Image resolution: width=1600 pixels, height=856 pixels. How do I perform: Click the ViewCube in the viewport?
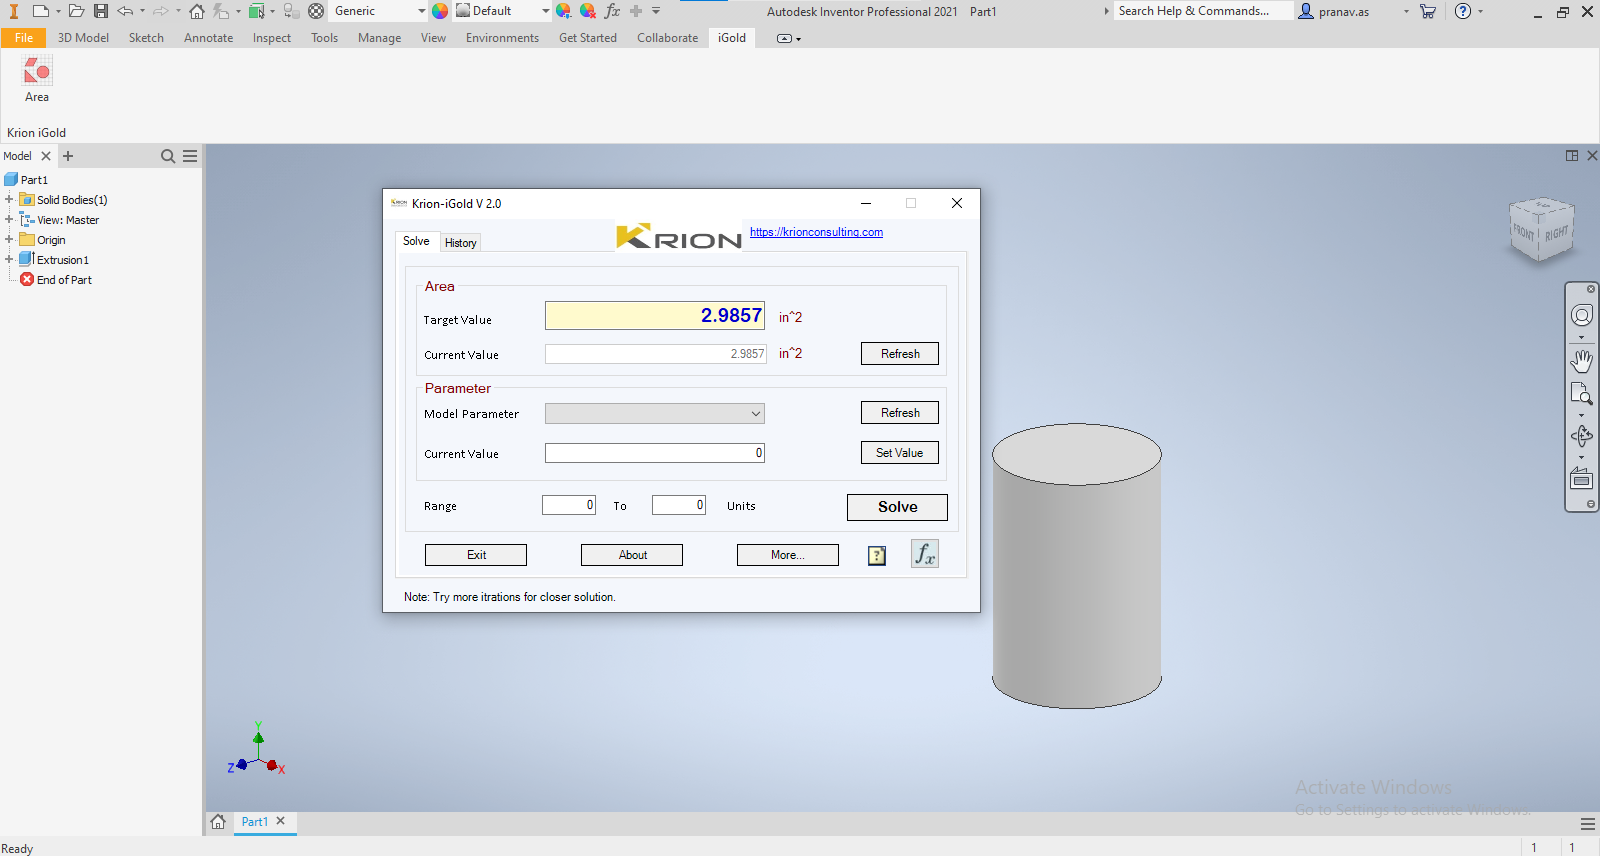pos(1541,230)
